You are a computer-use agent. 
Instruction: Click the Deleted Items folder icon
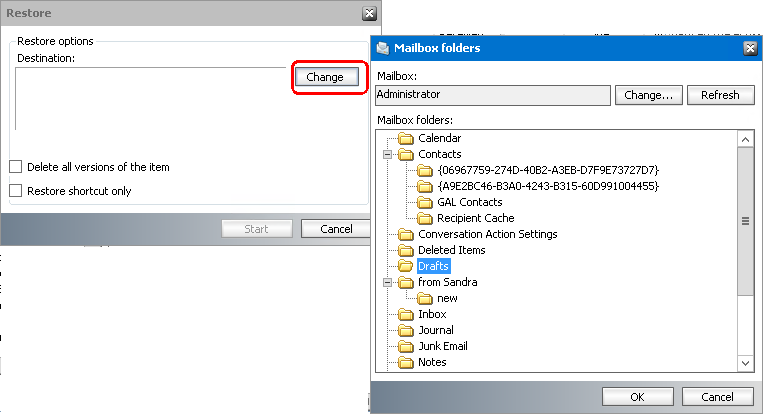pyautogui.click(x=406, y=251)
